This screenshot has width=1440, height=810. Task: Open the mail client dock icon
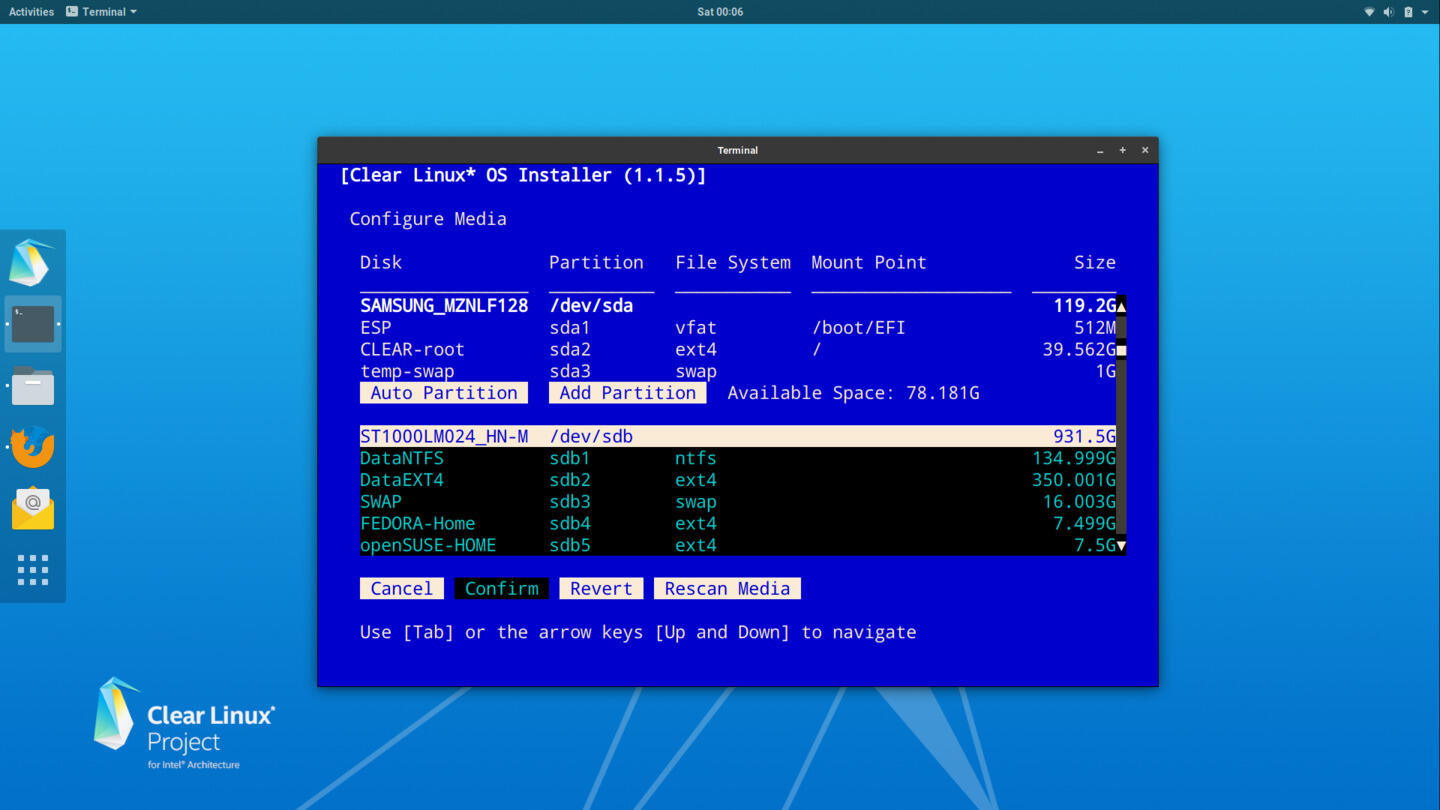pyautogui.click(x=33, y=509)
